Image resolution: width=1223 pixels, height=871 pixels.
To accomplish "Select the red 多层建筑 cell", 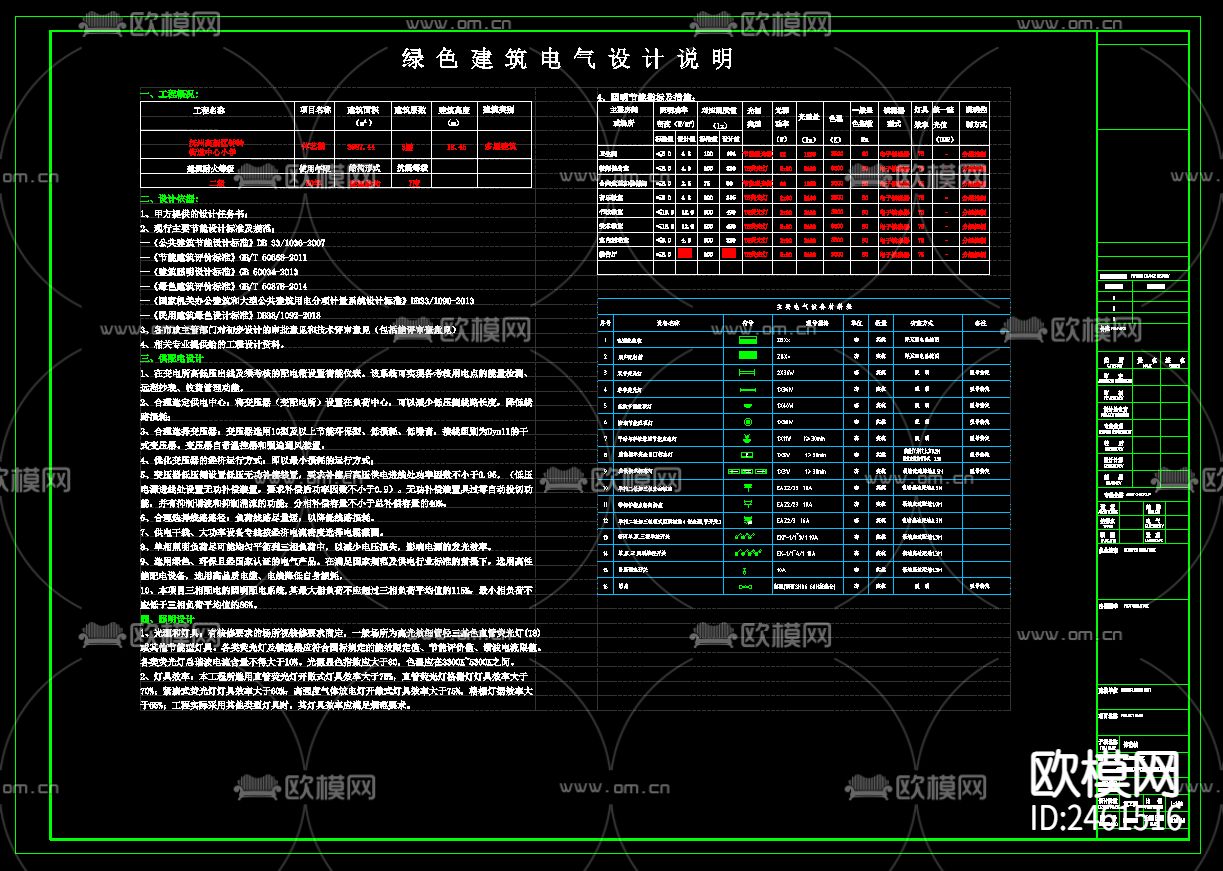I will point(501,146).
